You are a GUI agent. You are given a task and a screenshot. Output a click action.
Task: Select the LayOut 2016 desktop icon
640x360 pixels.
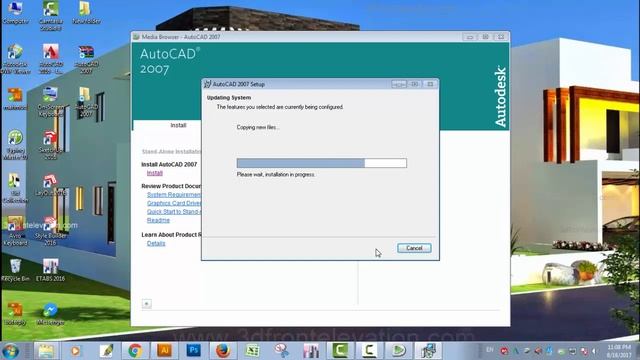(x=51, y=186)
